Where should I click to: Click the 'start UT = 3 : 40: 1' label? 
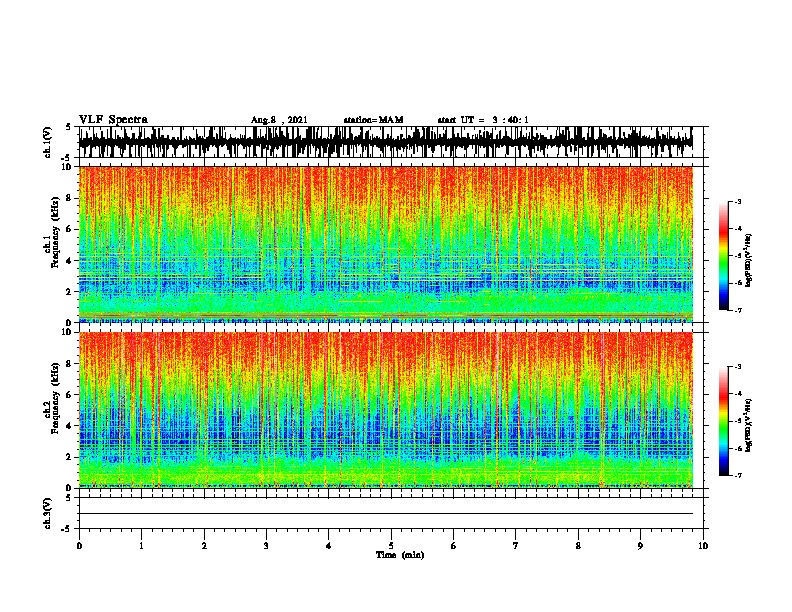[483, 120]
